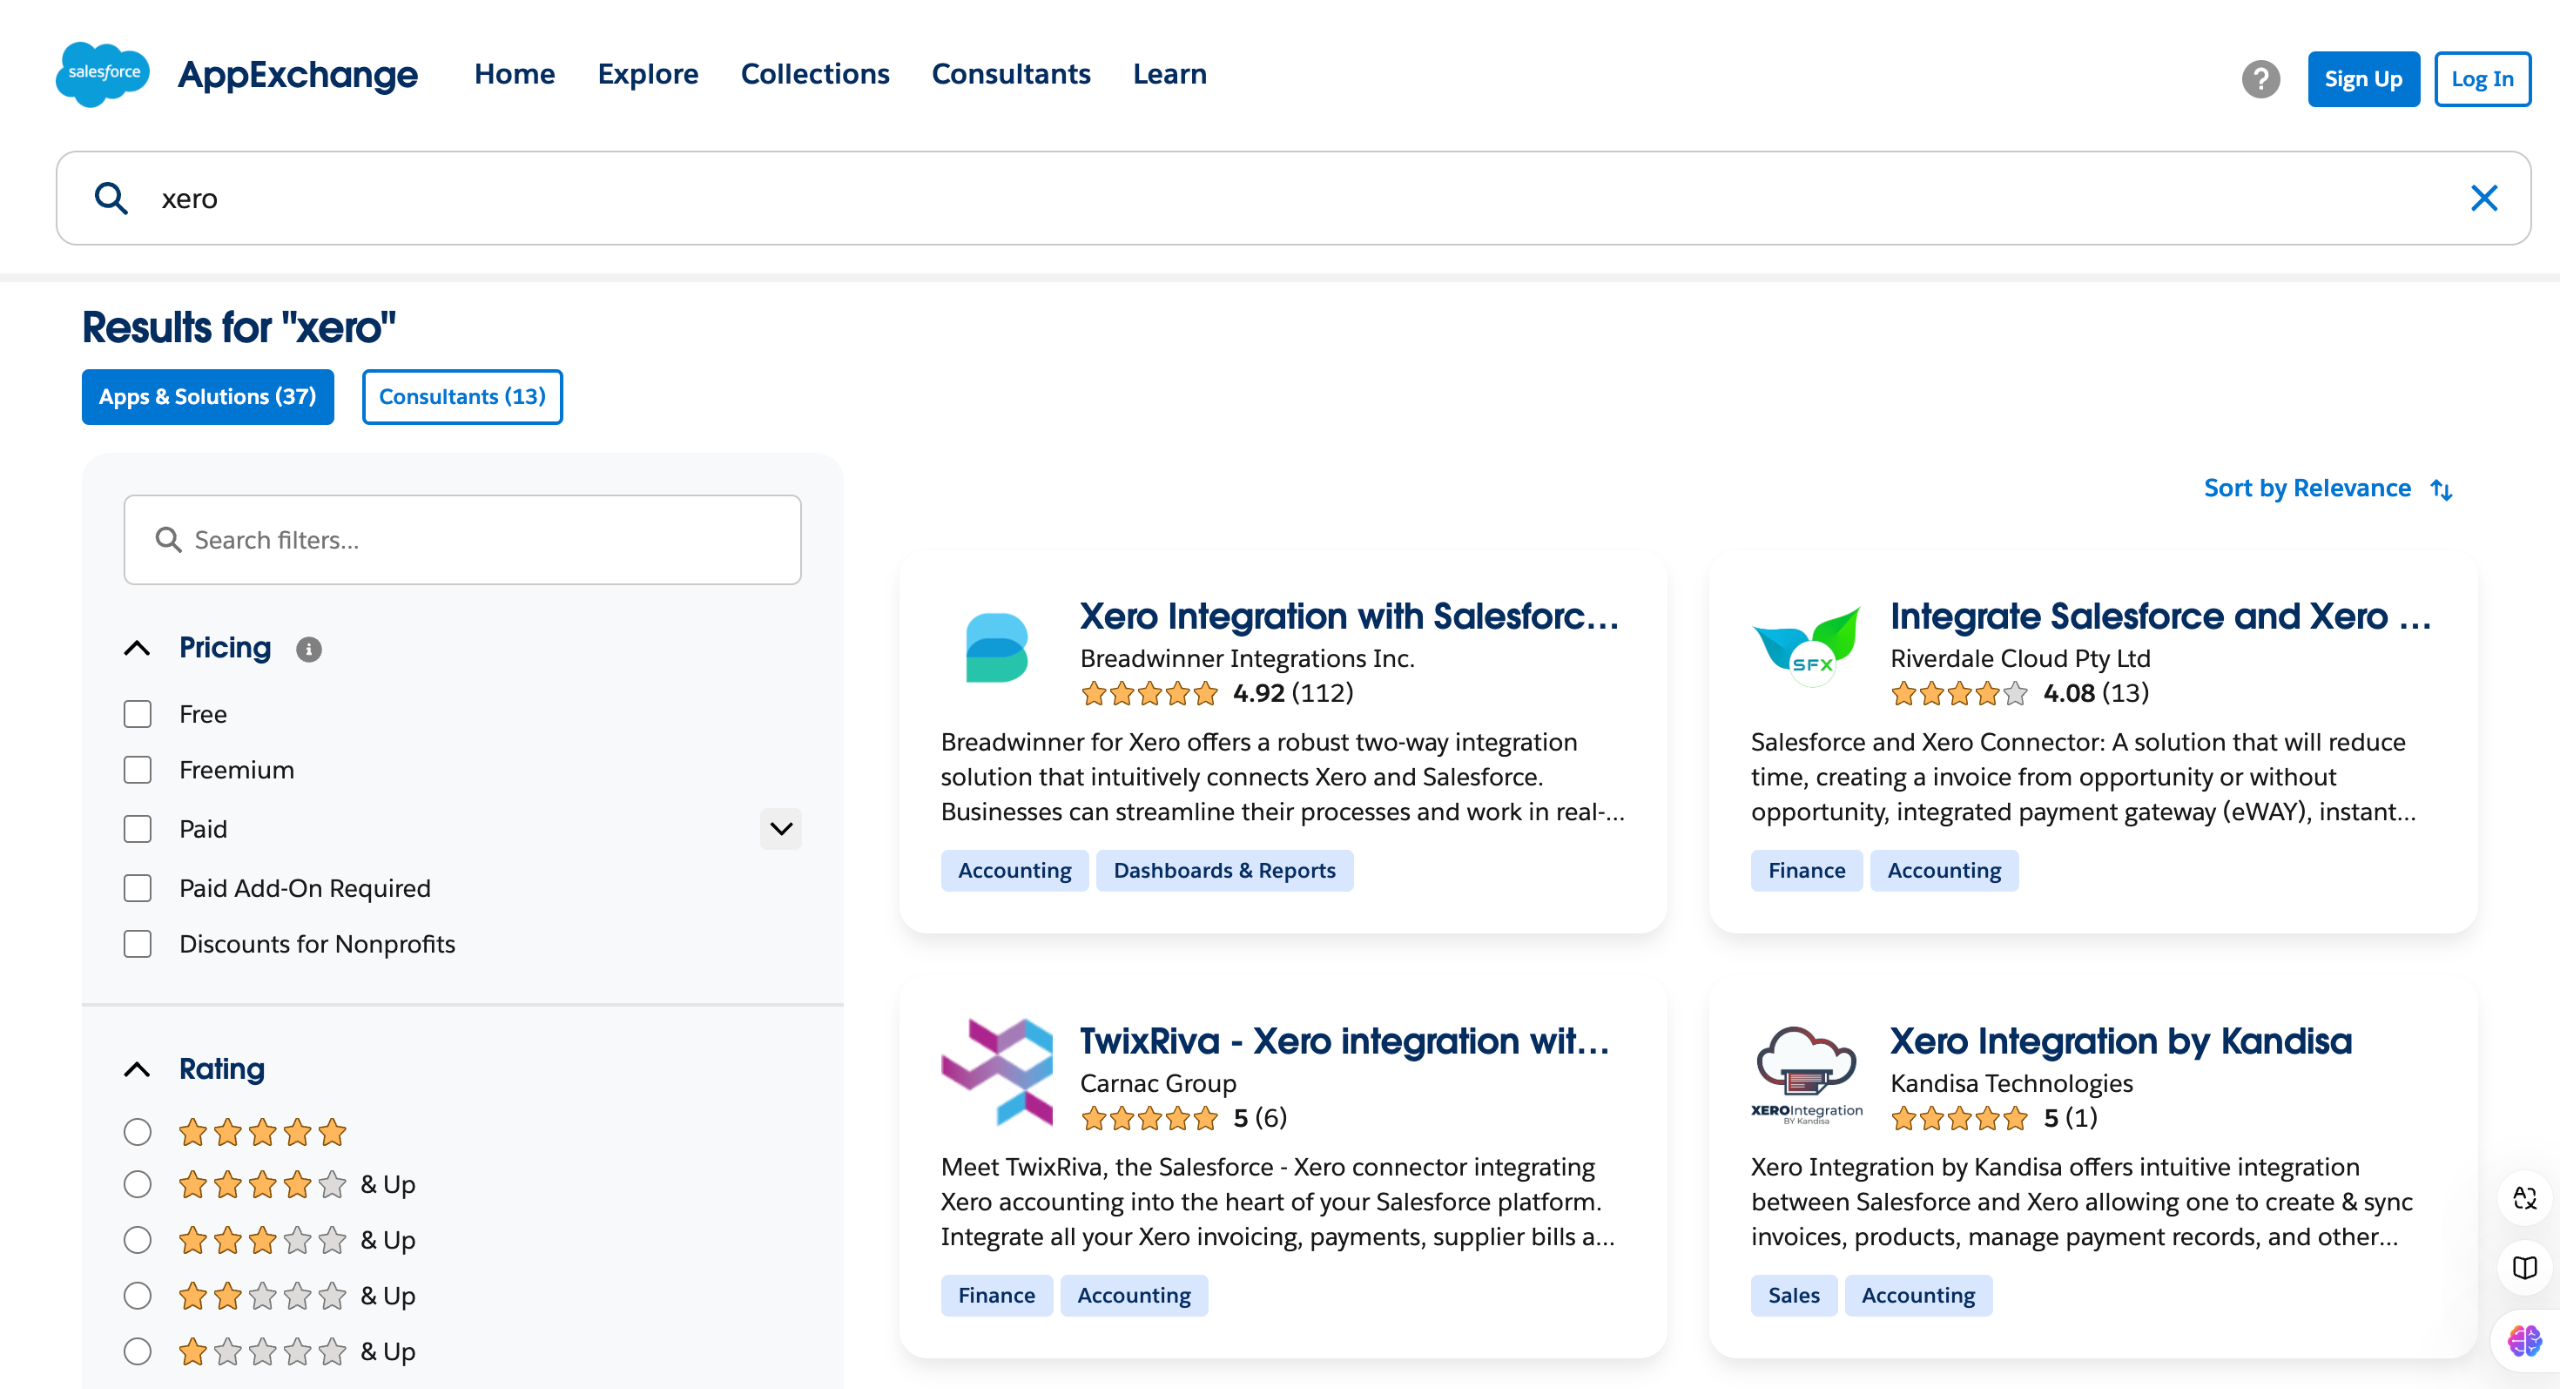
Task: Click the Kandisa Xero Integration logo
Action: [1806, 1074]
